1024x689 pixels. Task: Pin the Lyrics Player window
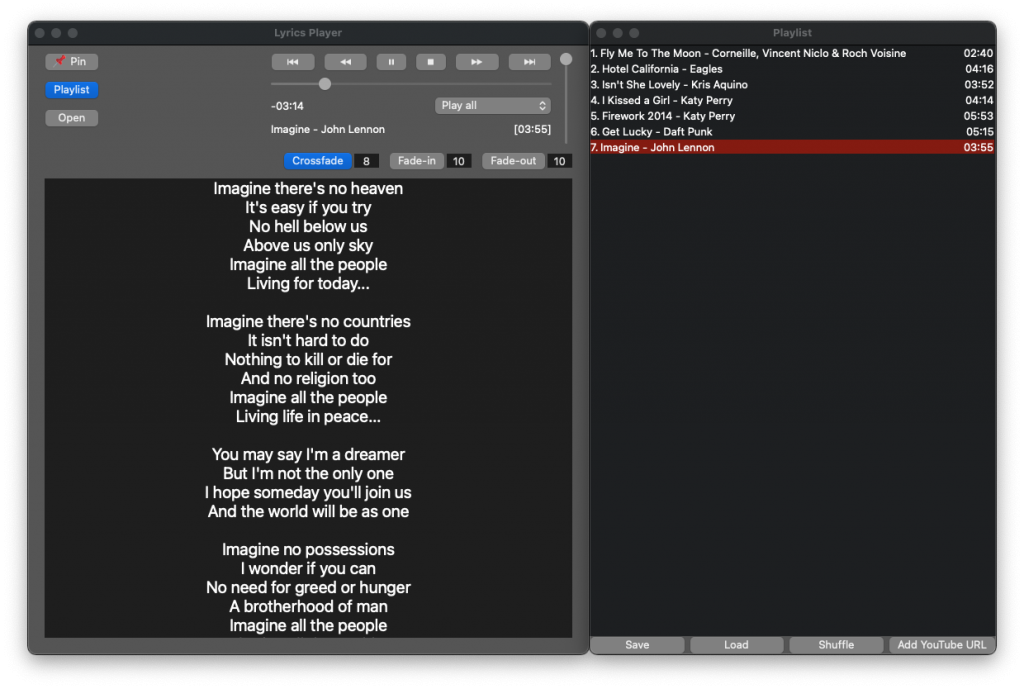pos(72,61)
